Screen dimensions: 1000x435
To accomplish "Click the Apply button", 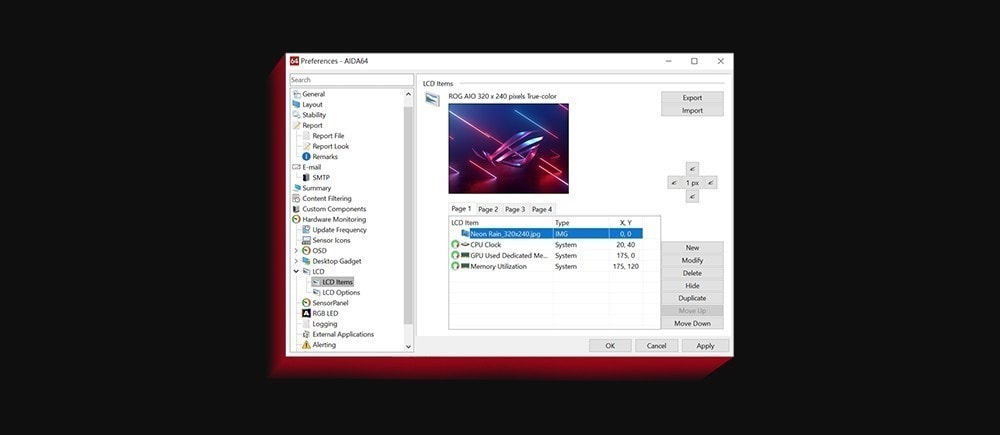I will click(705, 346).
